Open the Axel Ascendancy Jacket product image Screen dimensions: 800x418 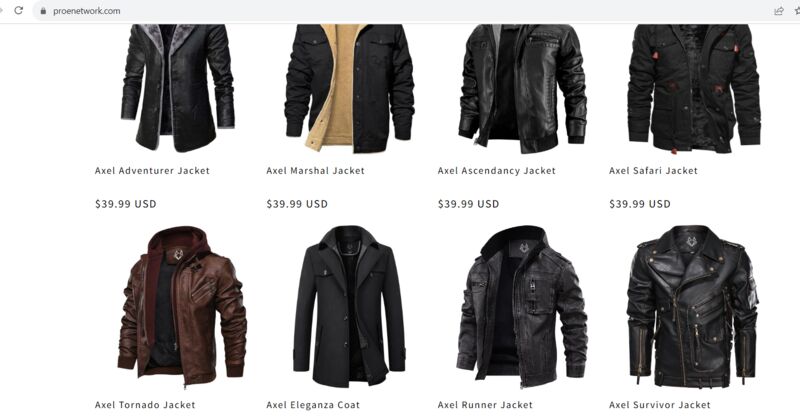(522, 88)
